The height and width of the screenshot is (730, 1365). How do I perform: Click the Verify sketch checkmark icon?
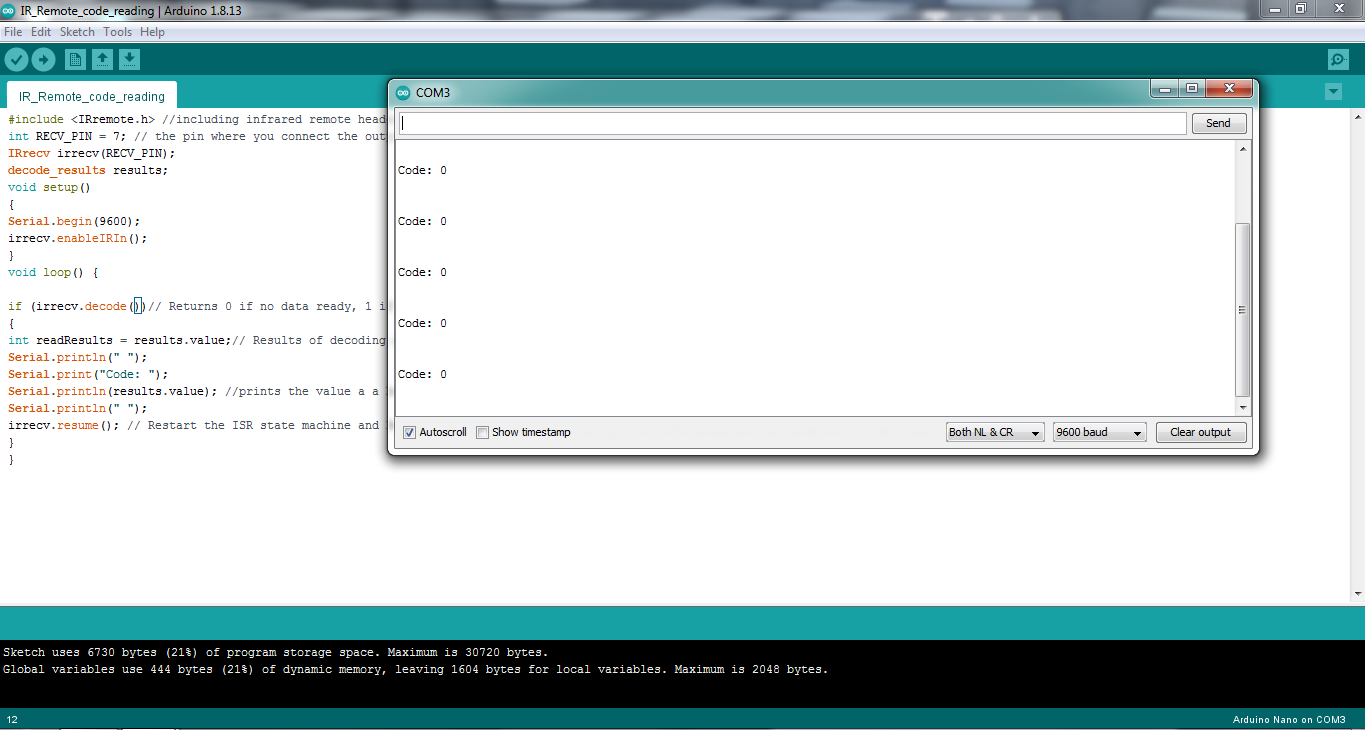click(16, 60)
